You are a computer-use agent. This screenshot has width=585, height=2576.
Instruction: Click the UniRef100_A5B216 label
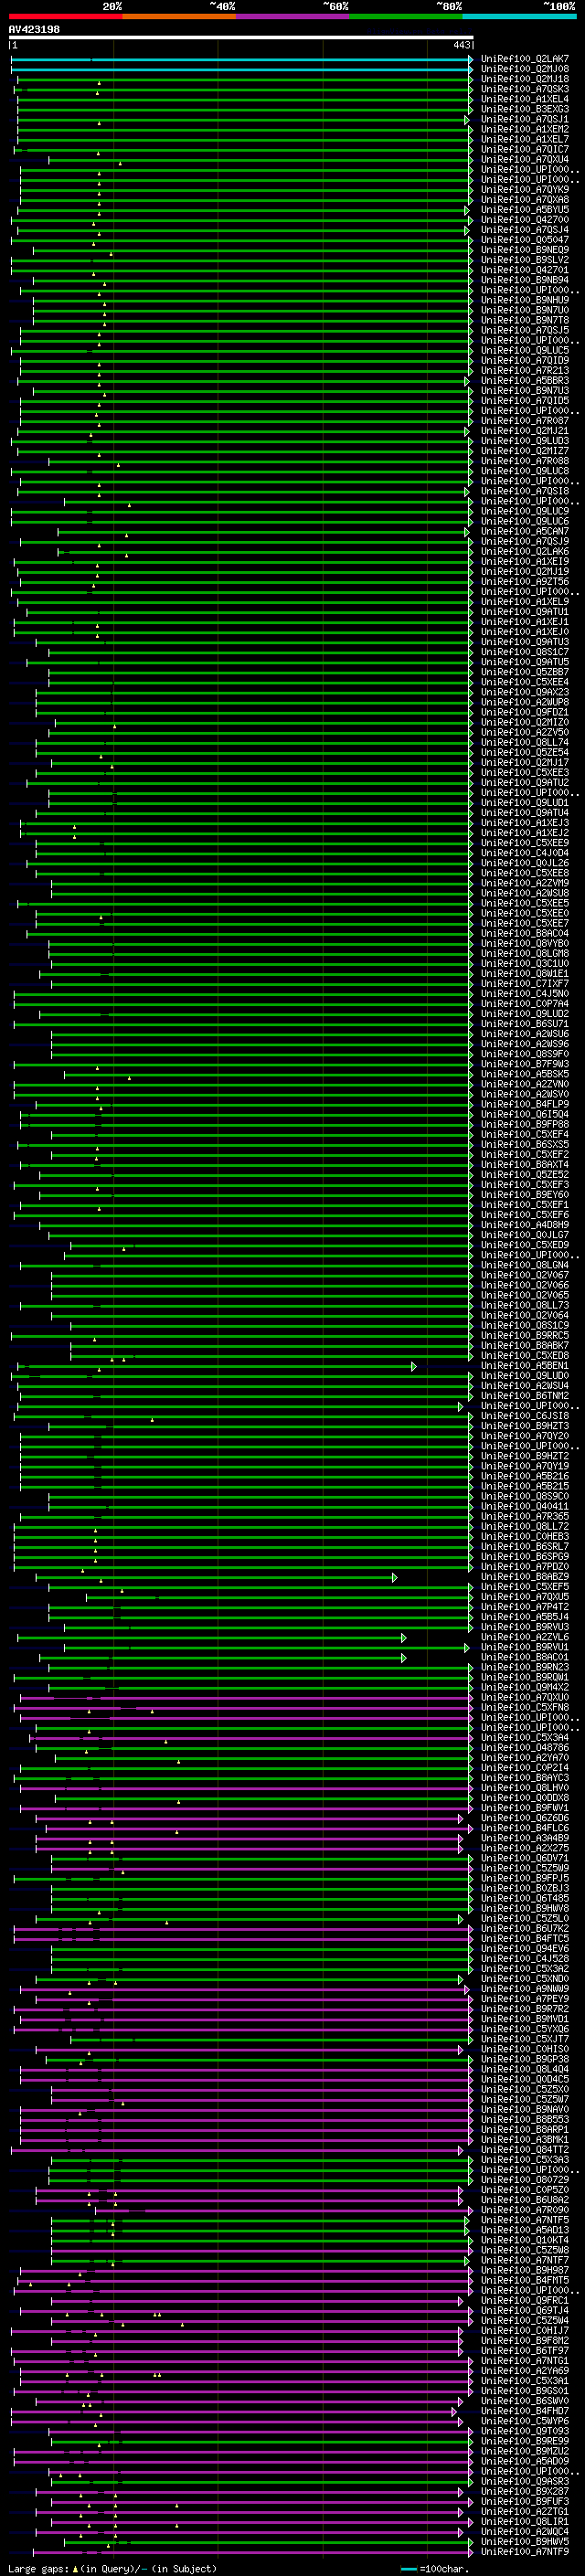tap(525, 1476)
